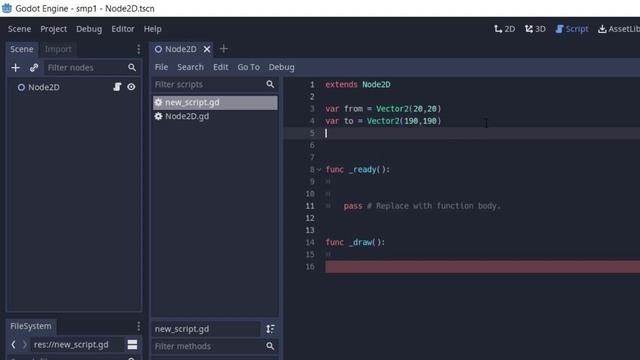
Task: Close the Node2D scene tab
Action: 207,49
